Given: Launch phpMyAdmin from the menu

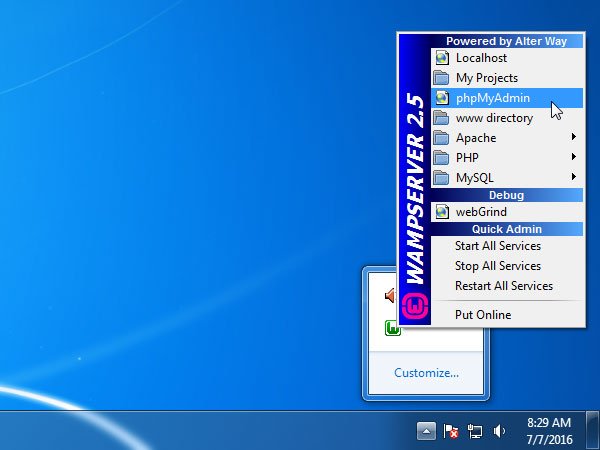Looking at the screenshot, I should 507,98.
